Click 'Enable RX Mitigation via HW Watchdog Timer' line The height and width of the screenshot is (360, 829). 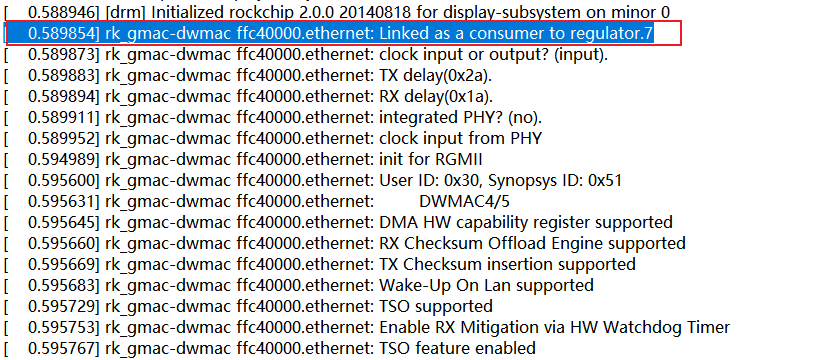click(x=366, y=327)
